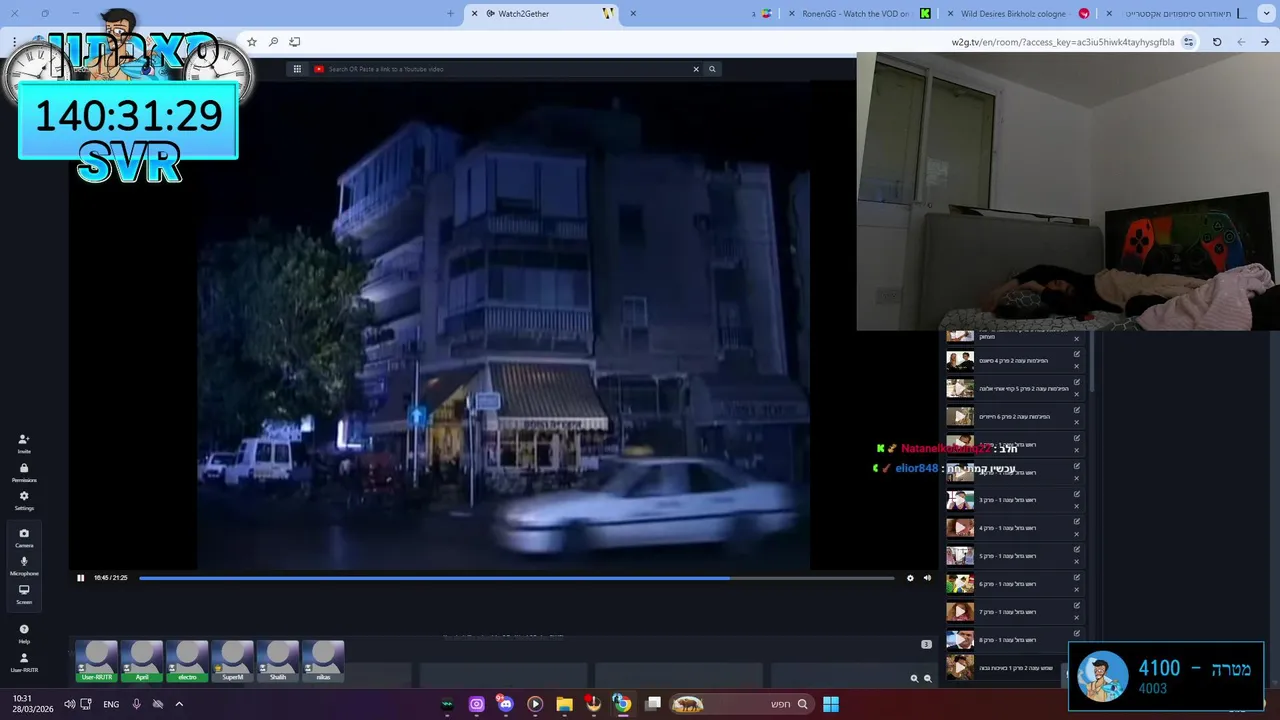The image size is (1280, 720).
Task: Switch the ENG input language
Action: (111, 704)
